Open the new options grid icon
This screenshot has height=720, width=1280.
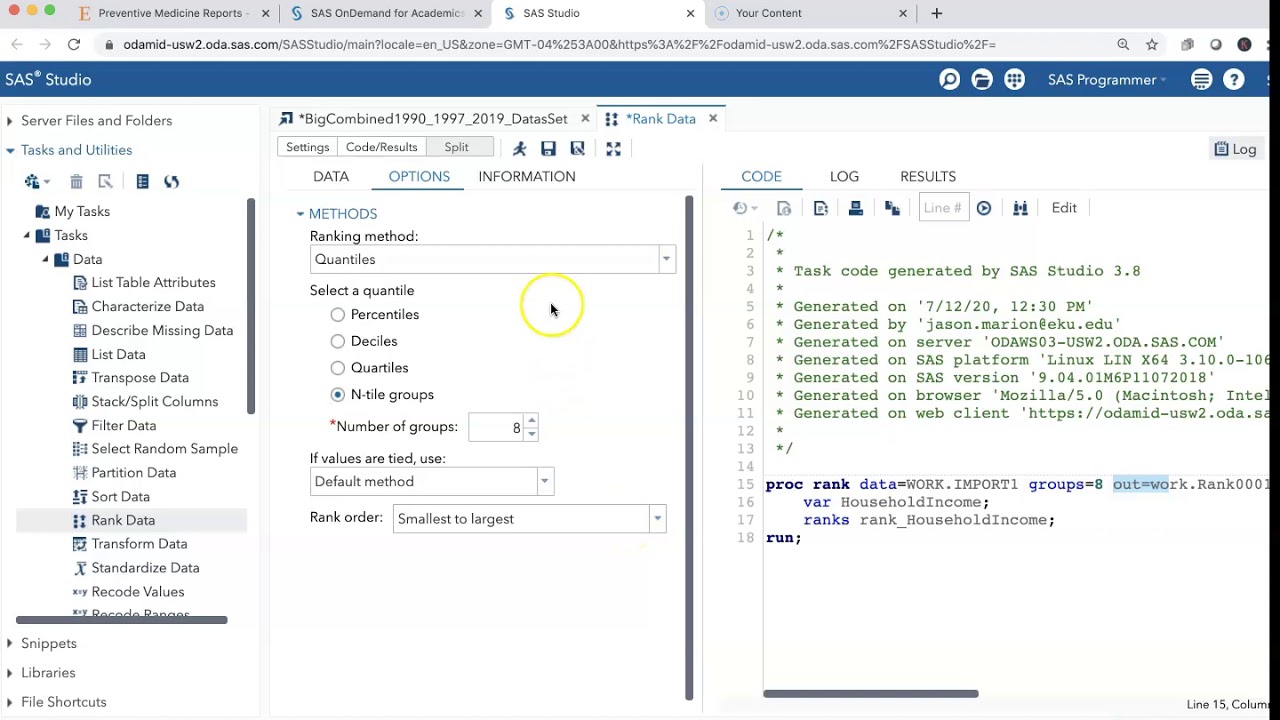1014,80
